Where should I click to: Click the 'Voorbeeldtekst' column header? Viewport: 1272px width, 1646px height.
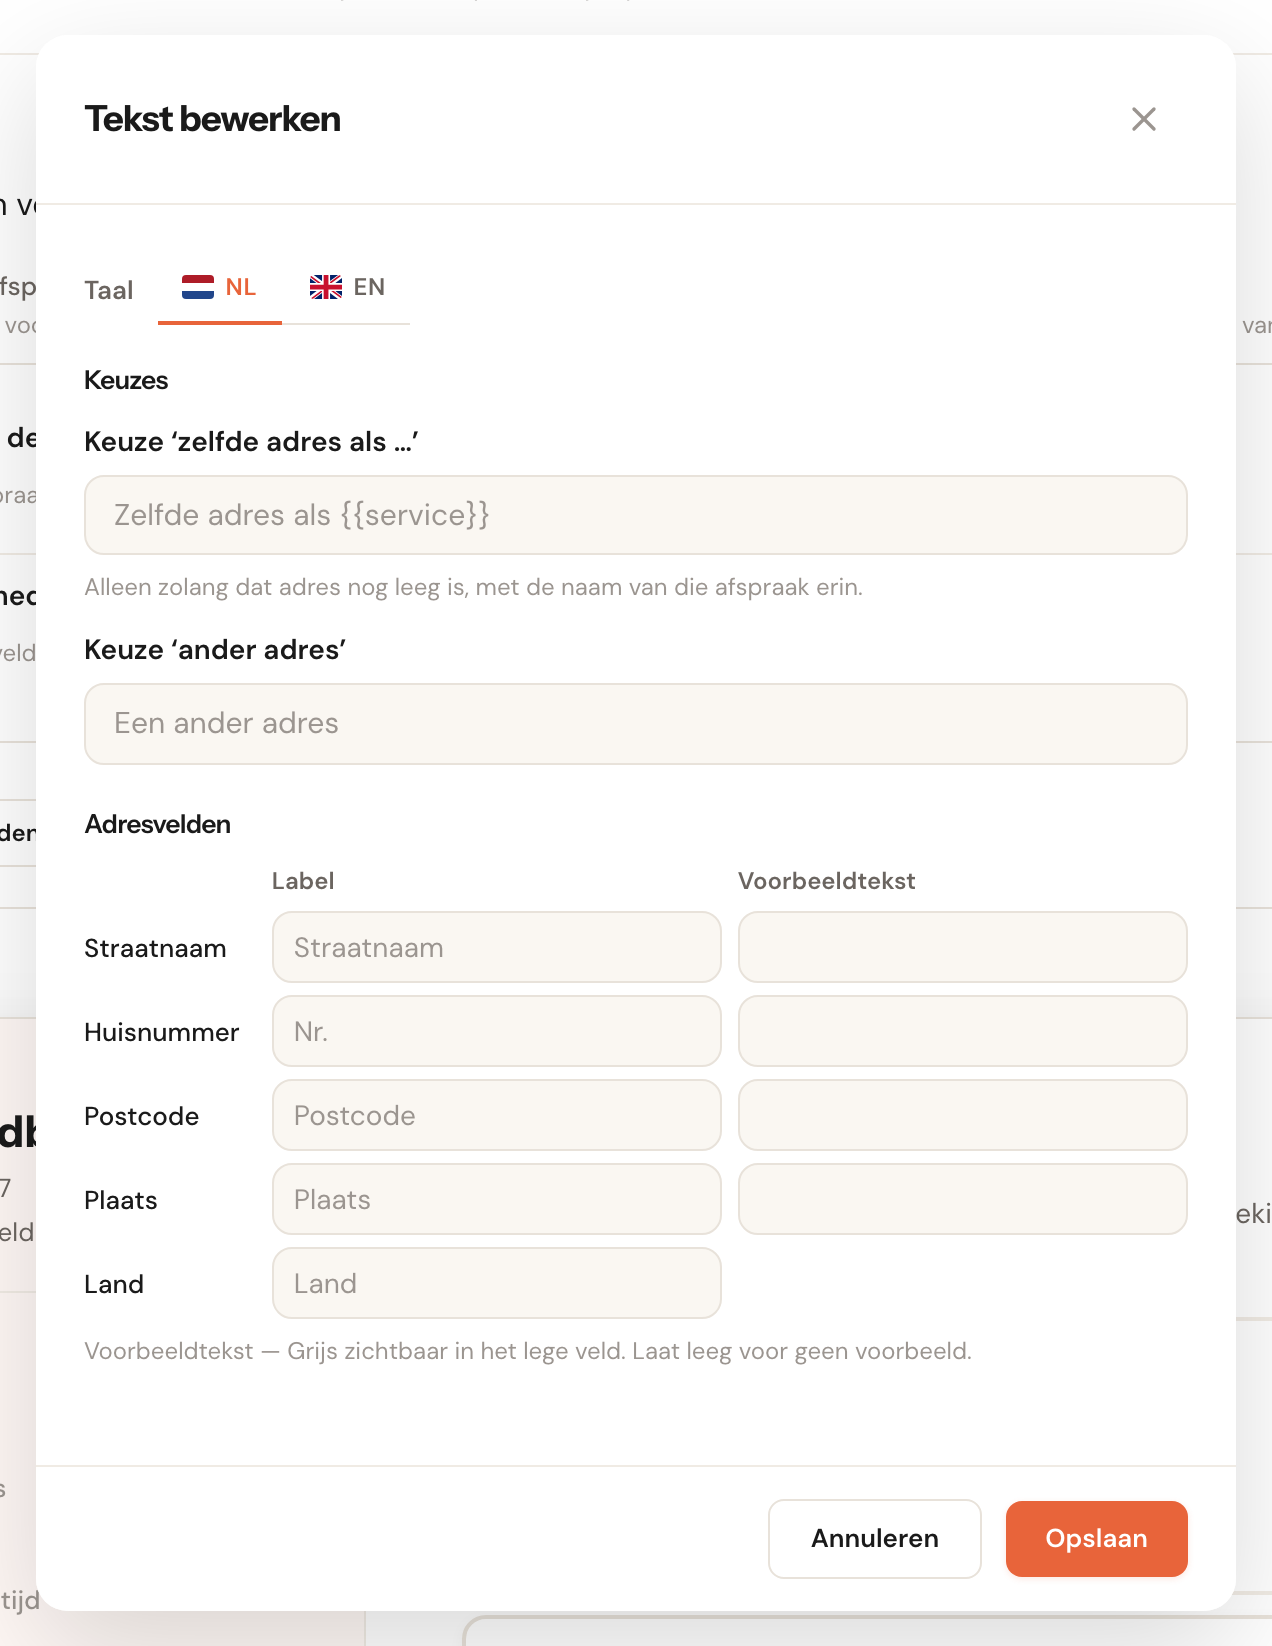pyautogui.click(x=827, y=881)
